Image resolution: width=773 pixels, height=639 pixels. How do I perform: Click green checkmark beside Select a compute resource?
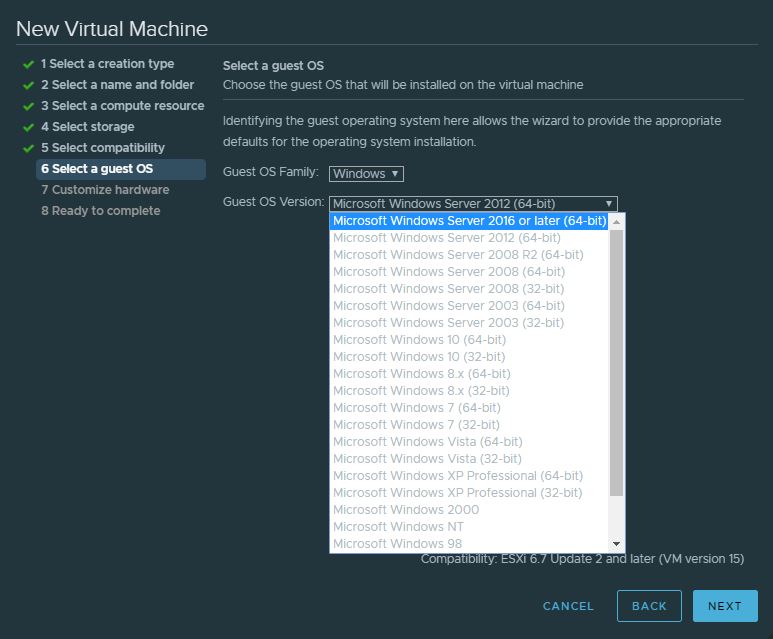[29, 106]
